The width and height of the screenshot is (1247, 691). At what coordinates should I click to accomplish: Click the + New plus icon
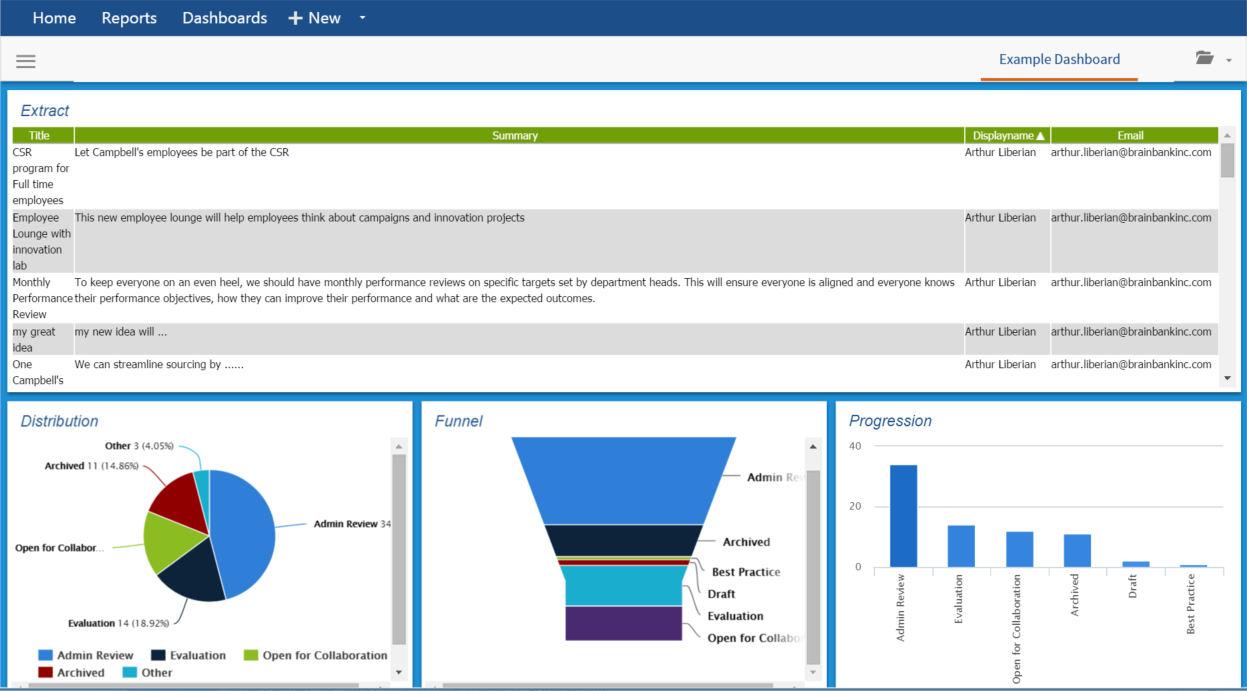pos(294,17)
